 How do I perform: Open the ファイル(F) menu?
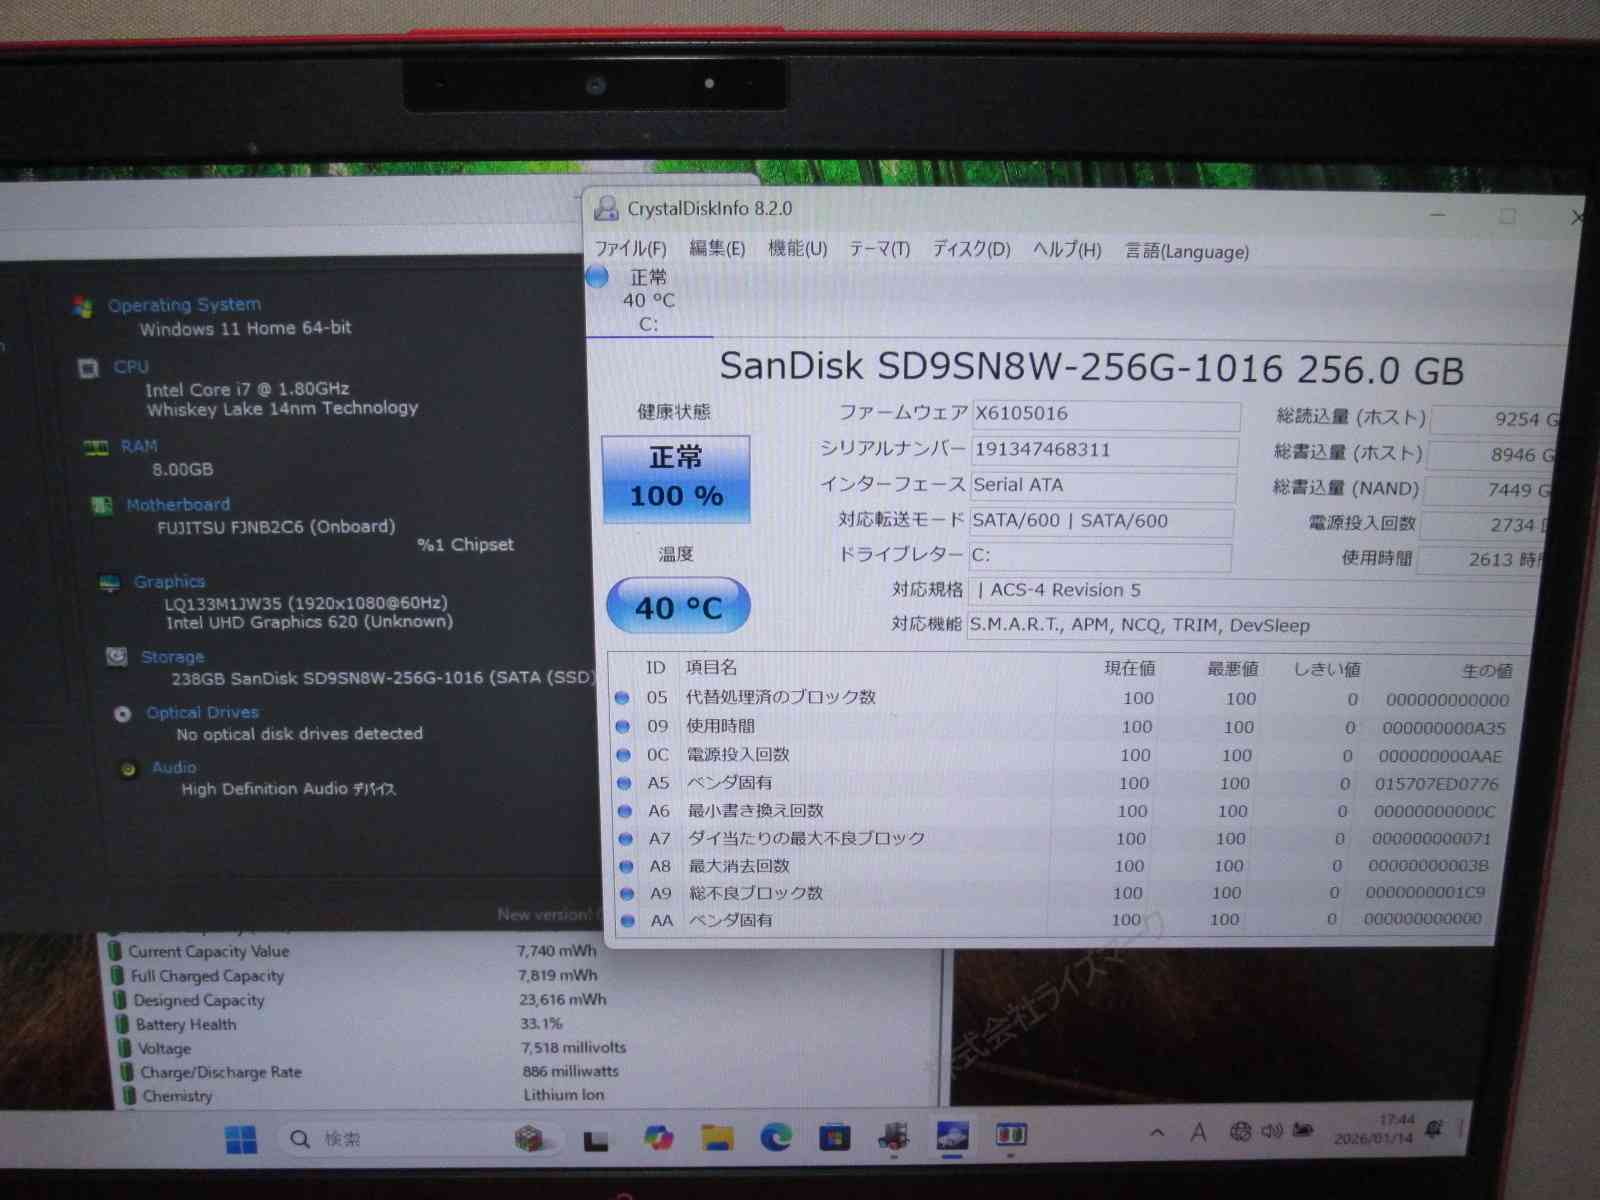(x=630, y=249)
